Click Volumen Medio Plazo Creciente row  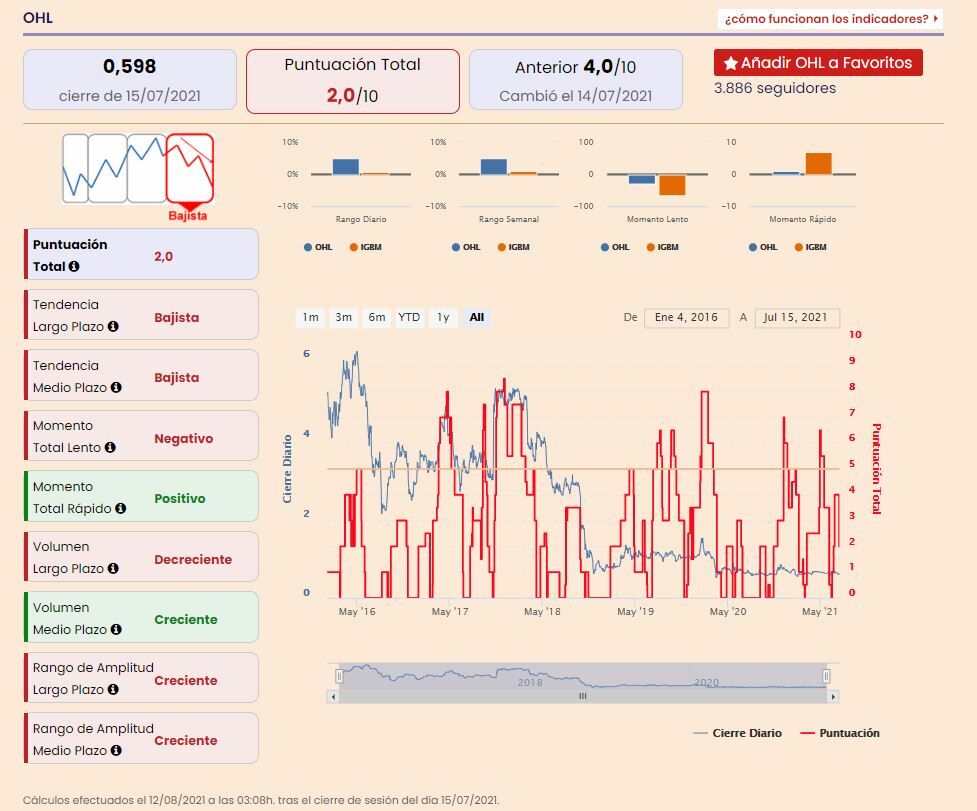pyautogui.click(x=141, y=617)
